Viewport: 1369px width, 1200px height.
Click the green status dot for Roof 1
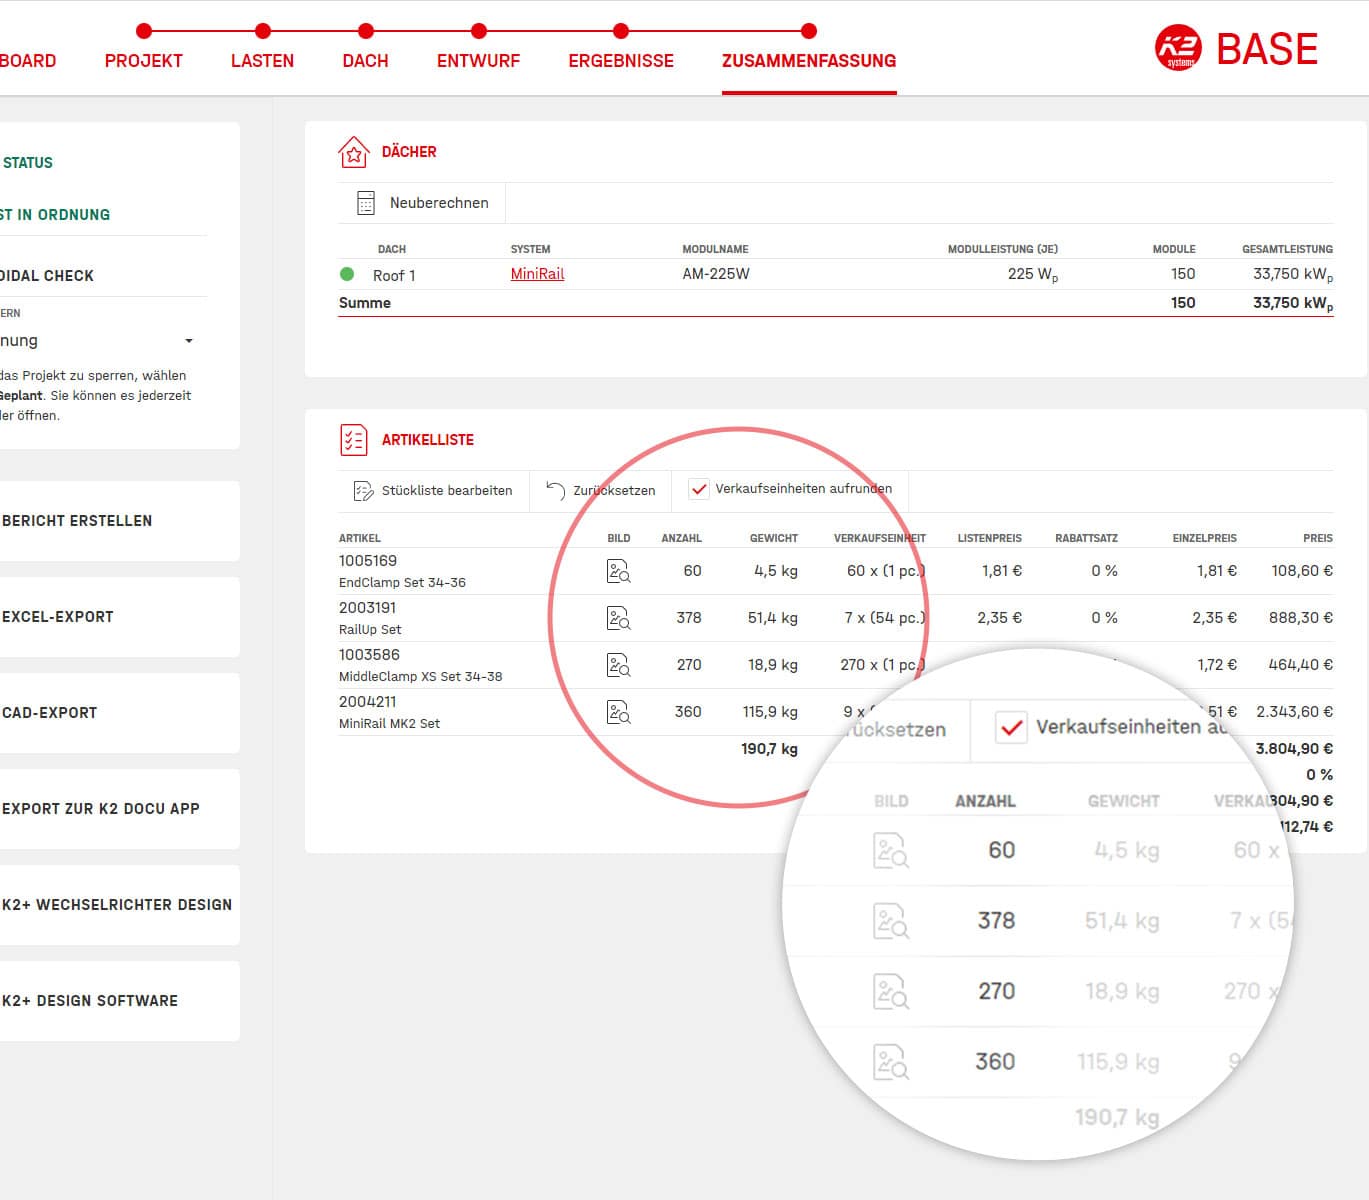(347, 274)
